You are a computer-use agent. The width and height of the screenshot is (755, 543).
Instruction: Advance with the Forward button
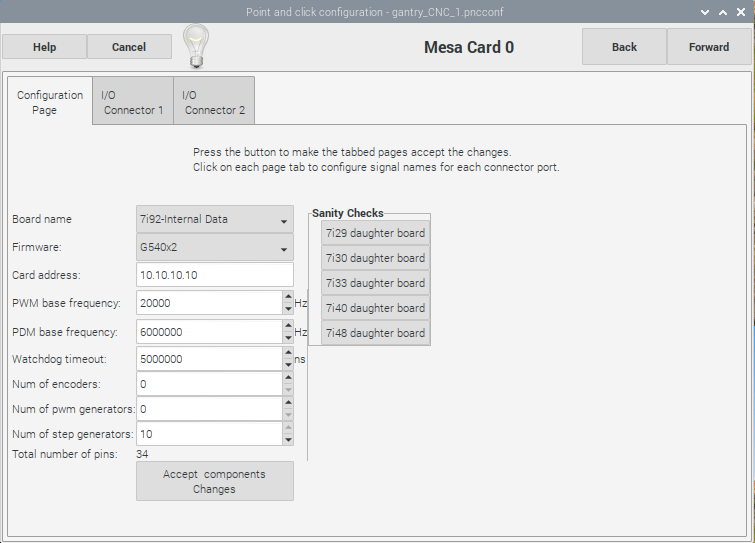(709, 47)
